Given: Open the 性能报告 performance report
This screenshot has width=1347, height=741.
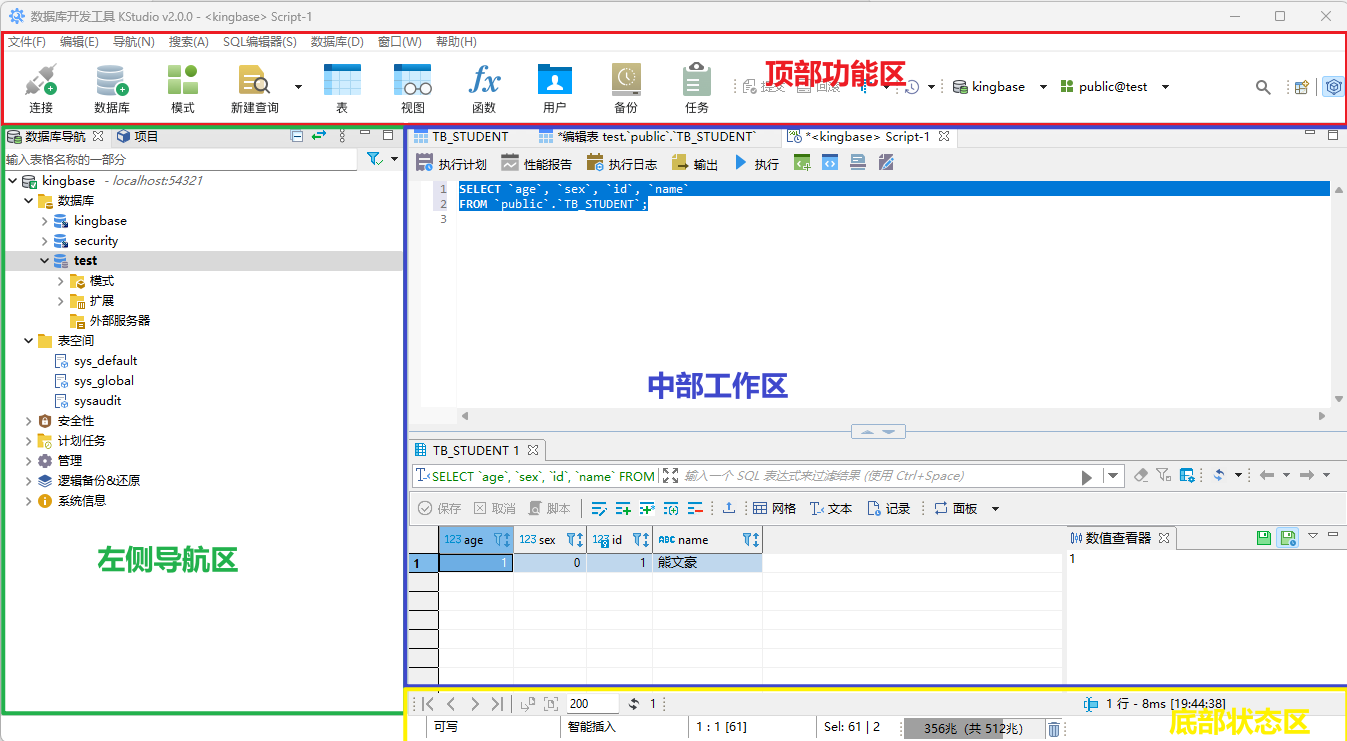Looking at the screenshot, I should (x=537, y=163).
